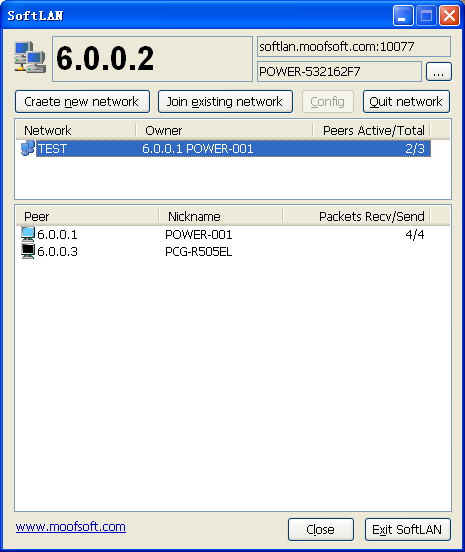Sort by Peers Active/Total column header
Image resolution: width=465 pixels, height=552 pixels.
[372, 130]
